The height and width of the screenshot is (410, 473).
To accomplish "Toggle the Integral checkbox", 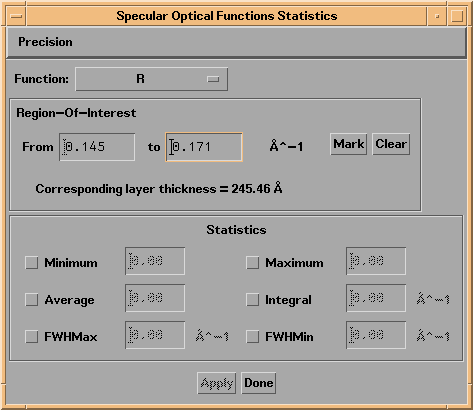I will 252,300.
